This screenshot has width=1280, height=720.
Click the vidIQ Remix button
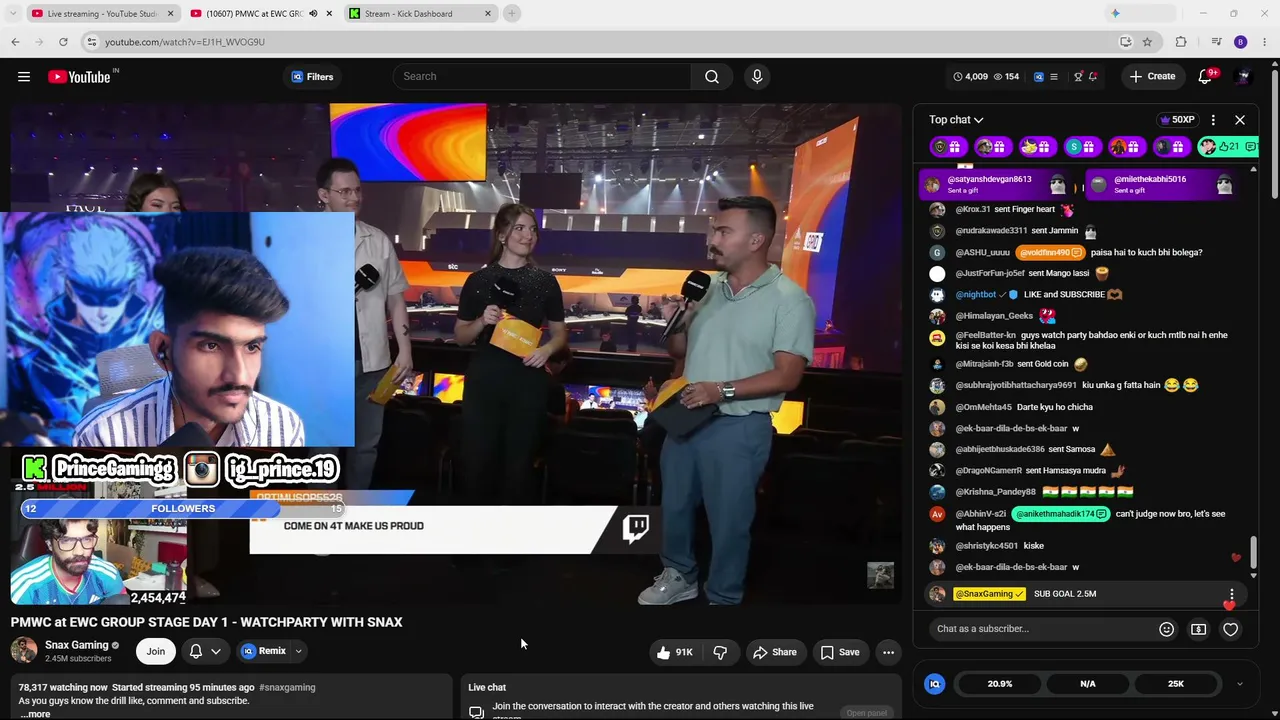[264, 651]
